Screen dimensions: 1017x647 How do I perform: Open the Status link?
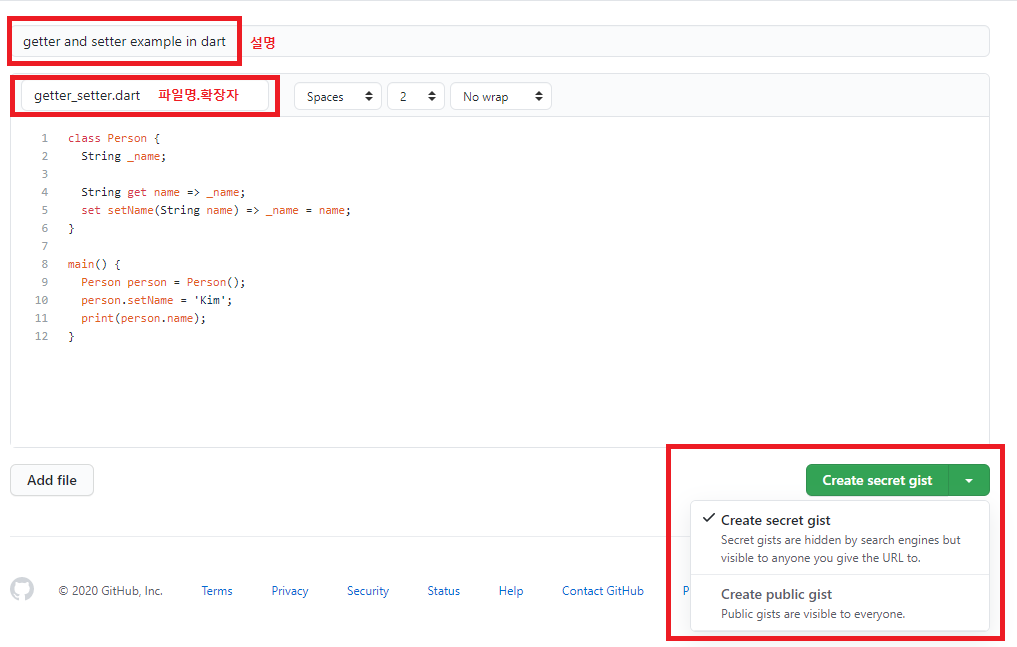(x=443, y=590)
